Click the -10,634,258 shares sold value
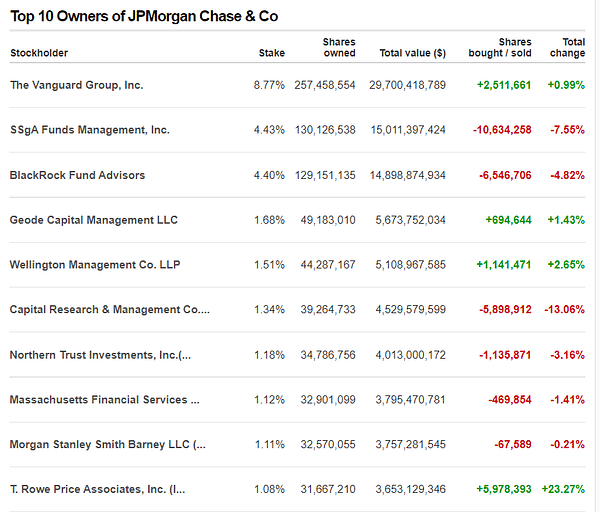Screen dimensions: 600x512 pos(502,130)
